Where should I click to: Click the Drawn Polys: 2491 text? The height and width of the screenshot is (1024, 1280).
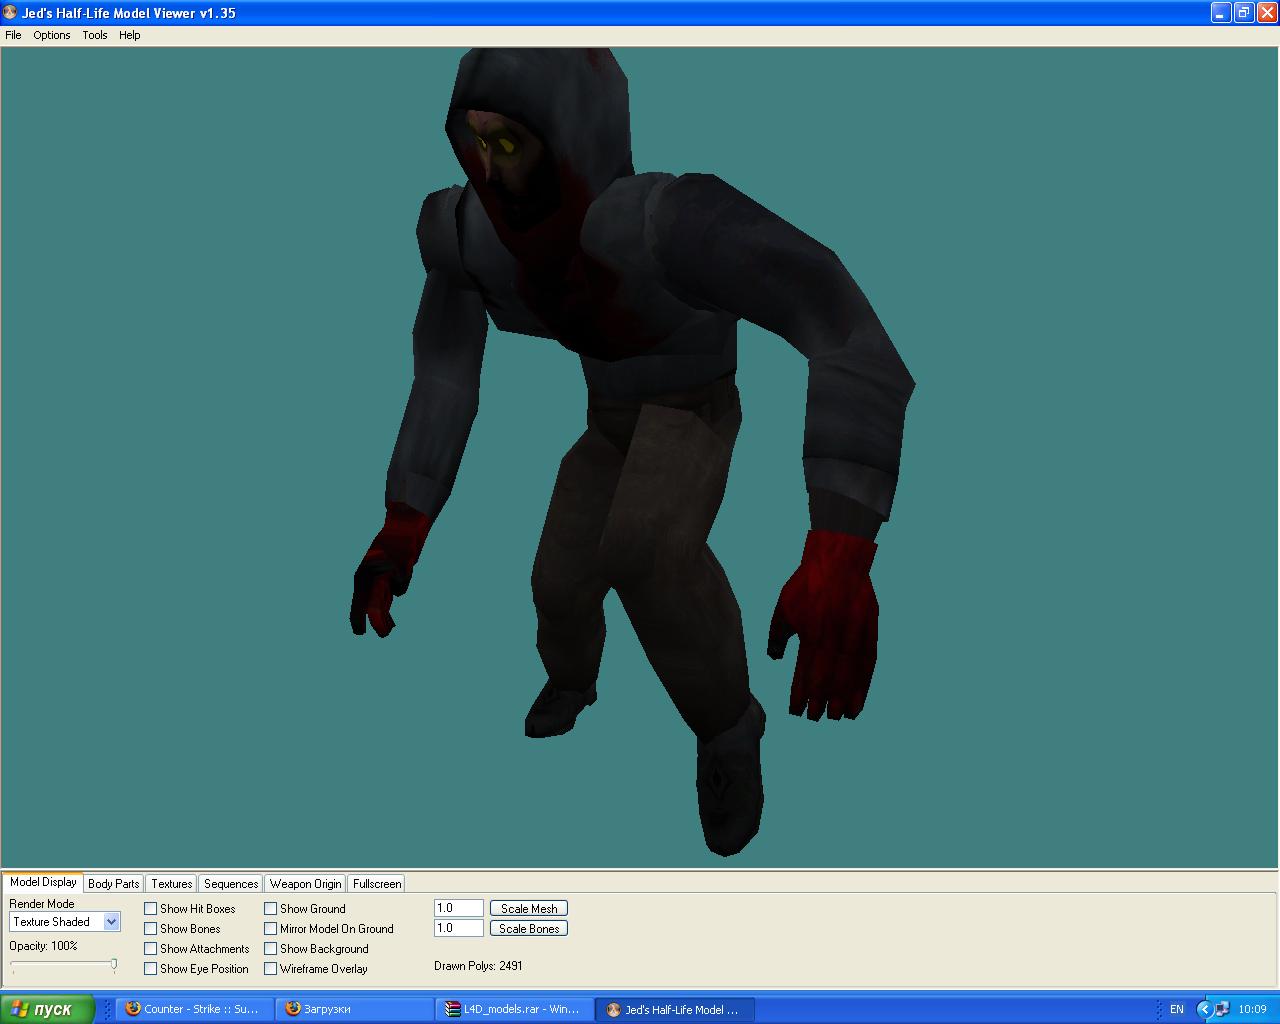[478, 966]
